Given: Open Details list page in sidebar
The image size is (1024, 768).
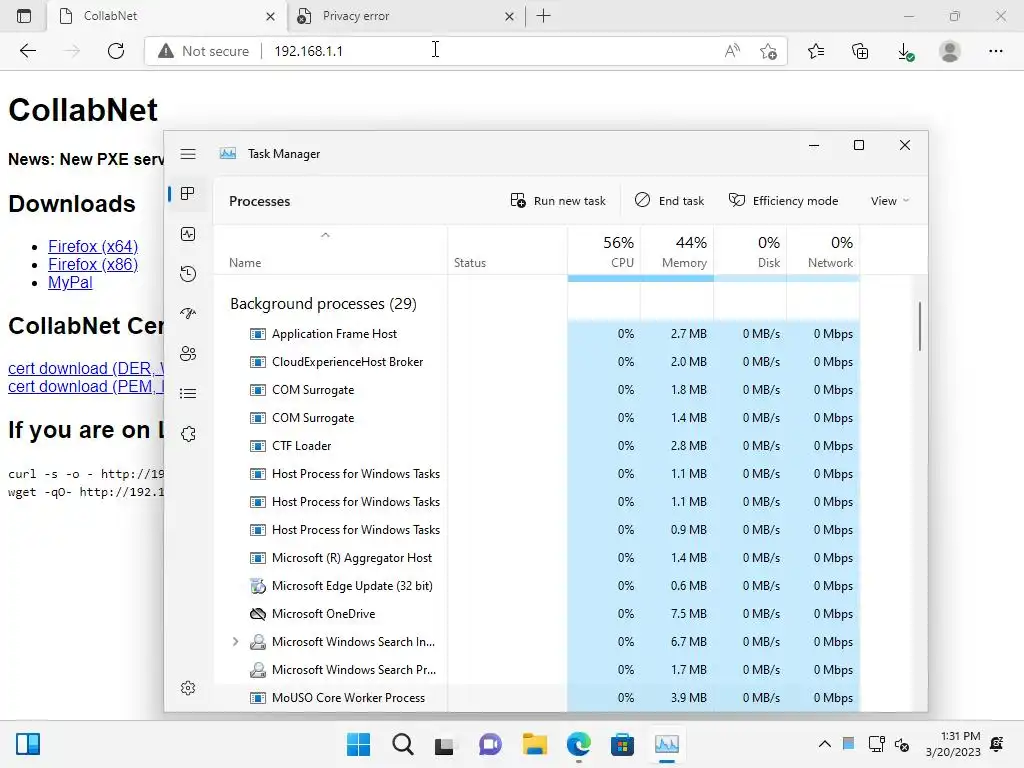Looking at the screenshot, I should pyautogui.click(x=188, y=393).
